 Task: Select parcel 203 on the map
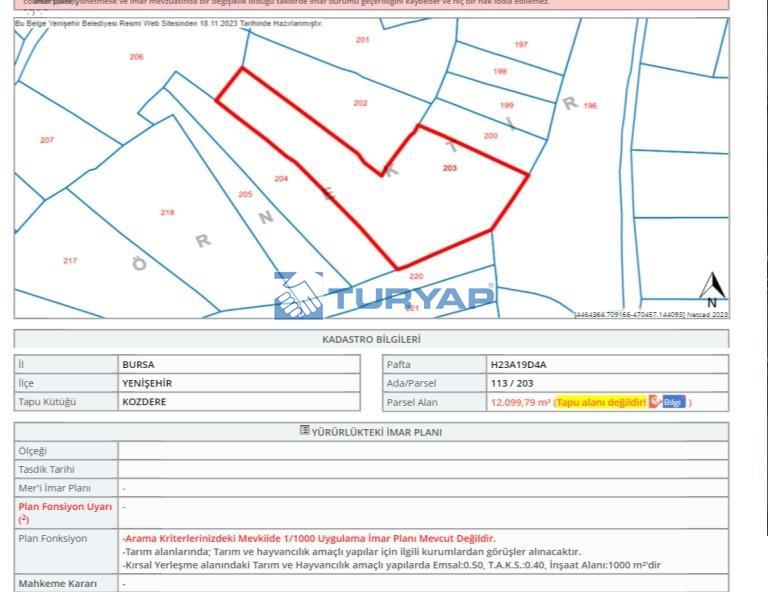(x=449, y=168)
